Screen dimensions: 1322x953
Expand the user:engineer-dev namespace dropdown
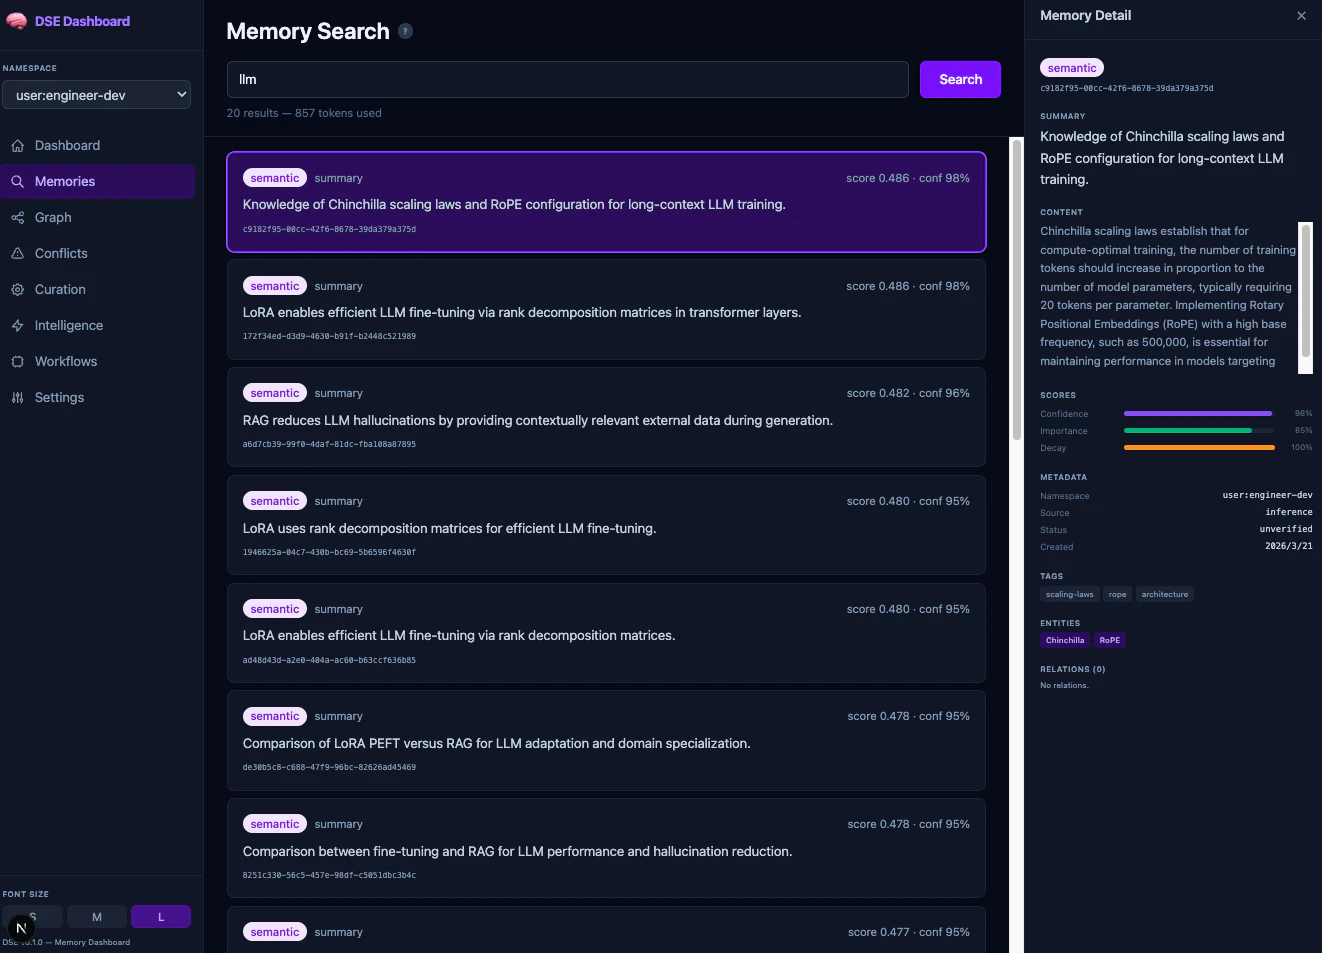point(97,95)
